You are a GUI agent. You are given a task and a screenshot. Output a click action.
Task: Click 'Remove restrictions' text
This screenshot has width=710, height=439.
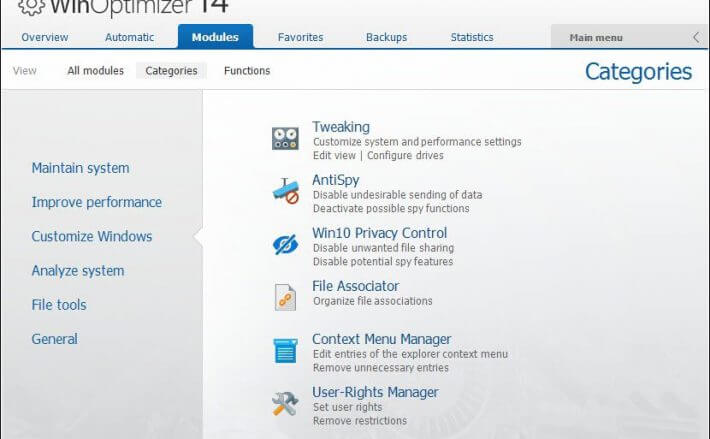click(360, 420)
